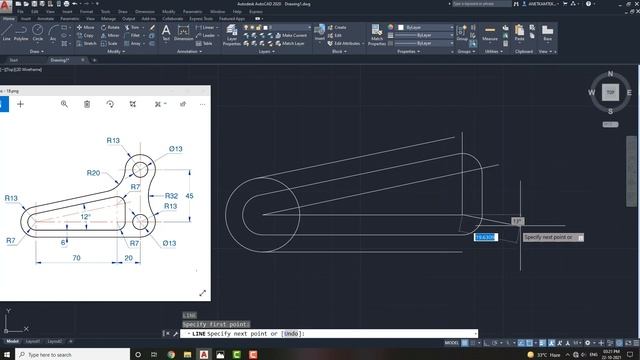640x360 pixels.
Task: Select the Polyline tool
Action: (x=21, y=32)
